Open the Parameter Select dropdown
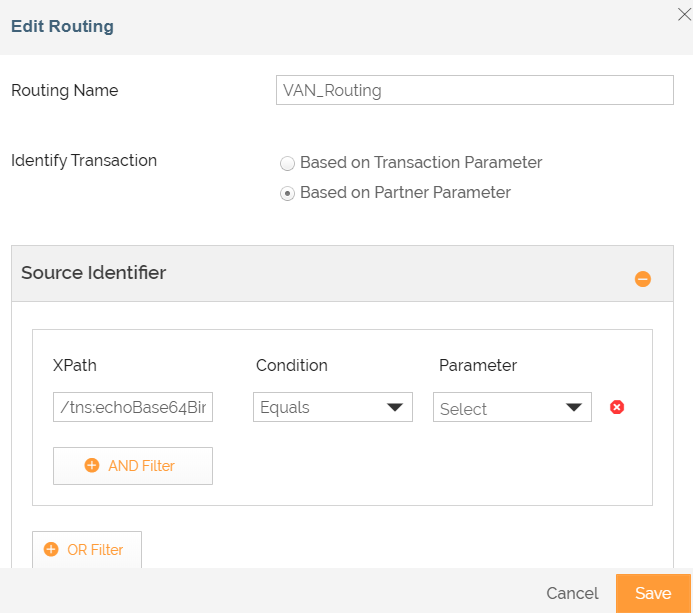This screenshot has width=693, height=613. pyautogui.click(x=512, y=407)
